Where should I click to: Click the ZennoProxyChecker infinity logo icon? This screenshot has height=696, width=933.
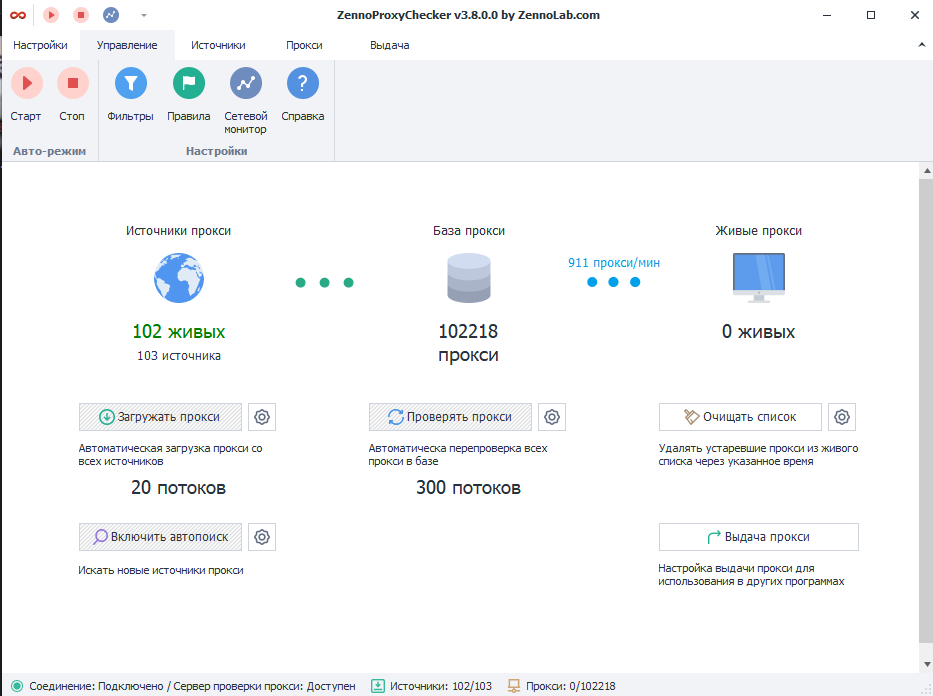(18, 15)
